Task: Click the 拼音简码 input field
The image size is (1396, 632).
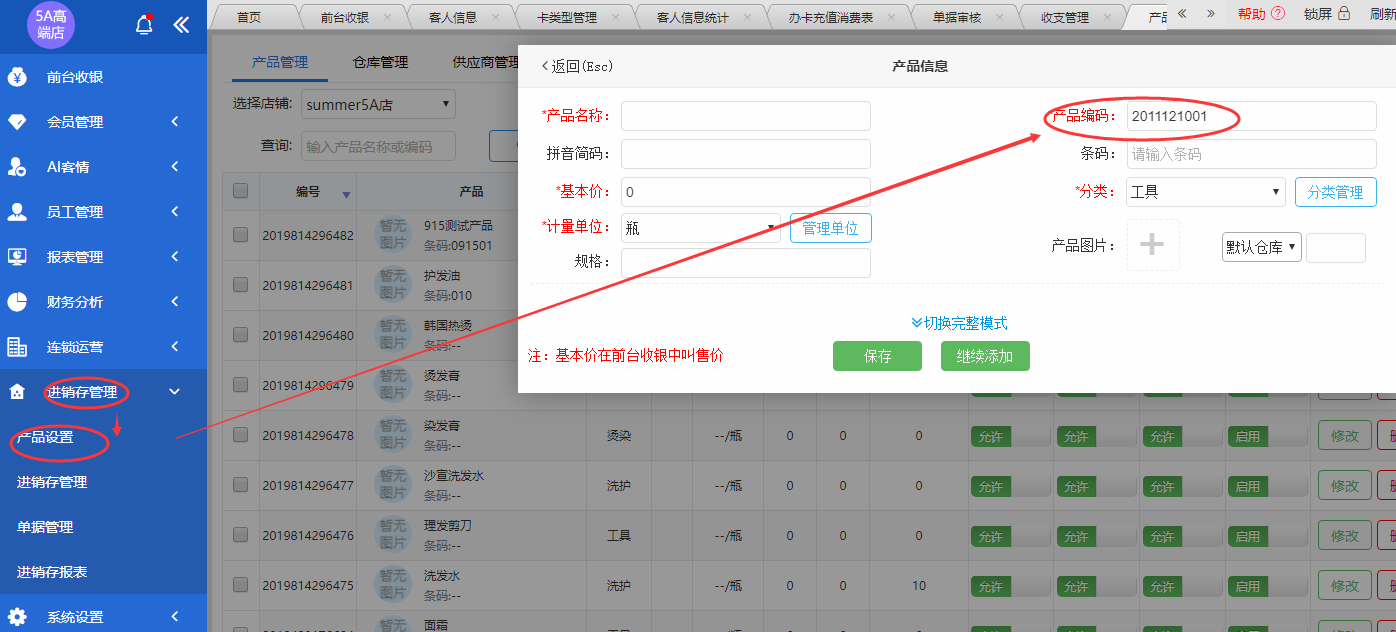Action: point(746,154)
